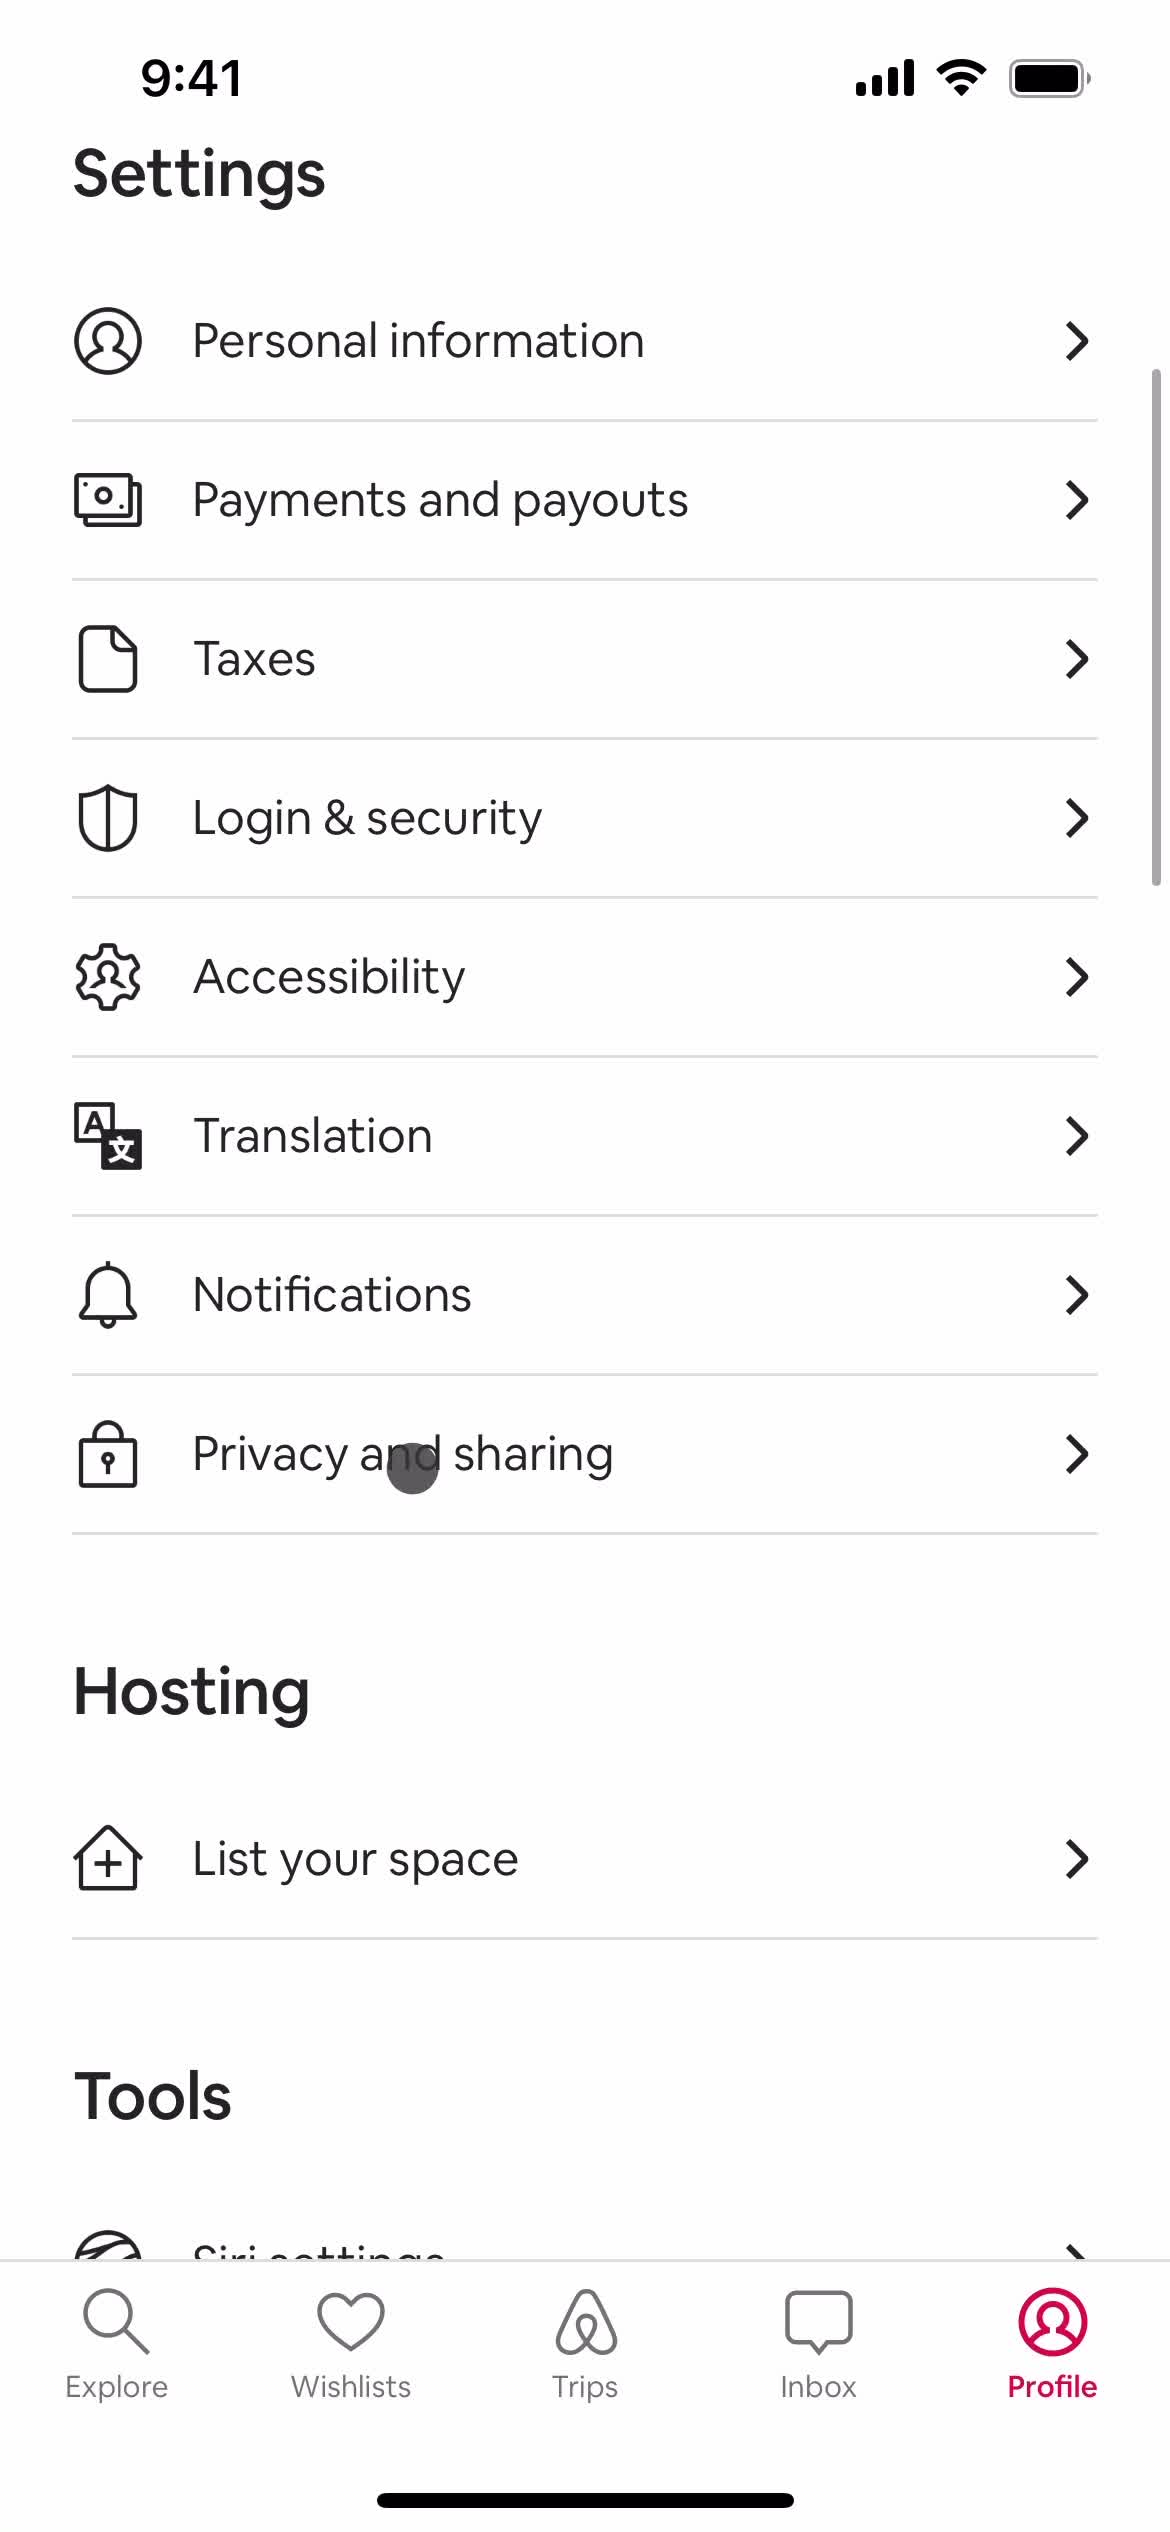Tap the Privacy and sharing lock icon
The image size is (1170, 2532).
coord(108,1454)
